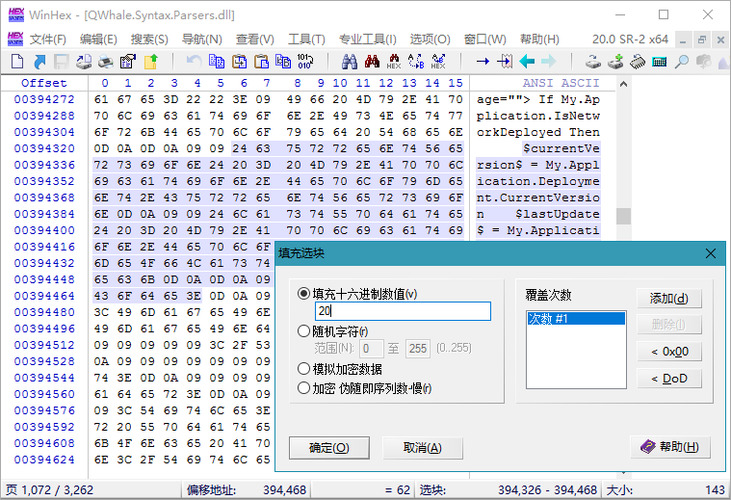Open the Calculator icon in toolbar
Screen dimensions: 731x500
[x=660, y=61]
